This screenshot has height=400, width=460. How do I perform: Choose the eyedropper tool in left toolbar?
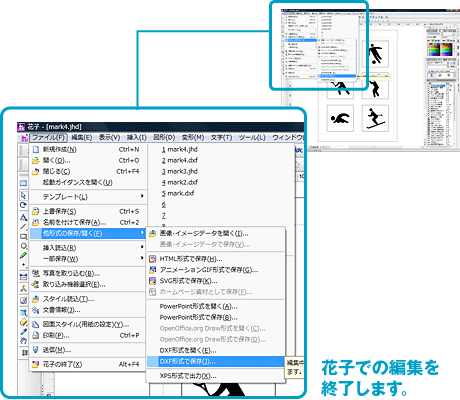23,332
